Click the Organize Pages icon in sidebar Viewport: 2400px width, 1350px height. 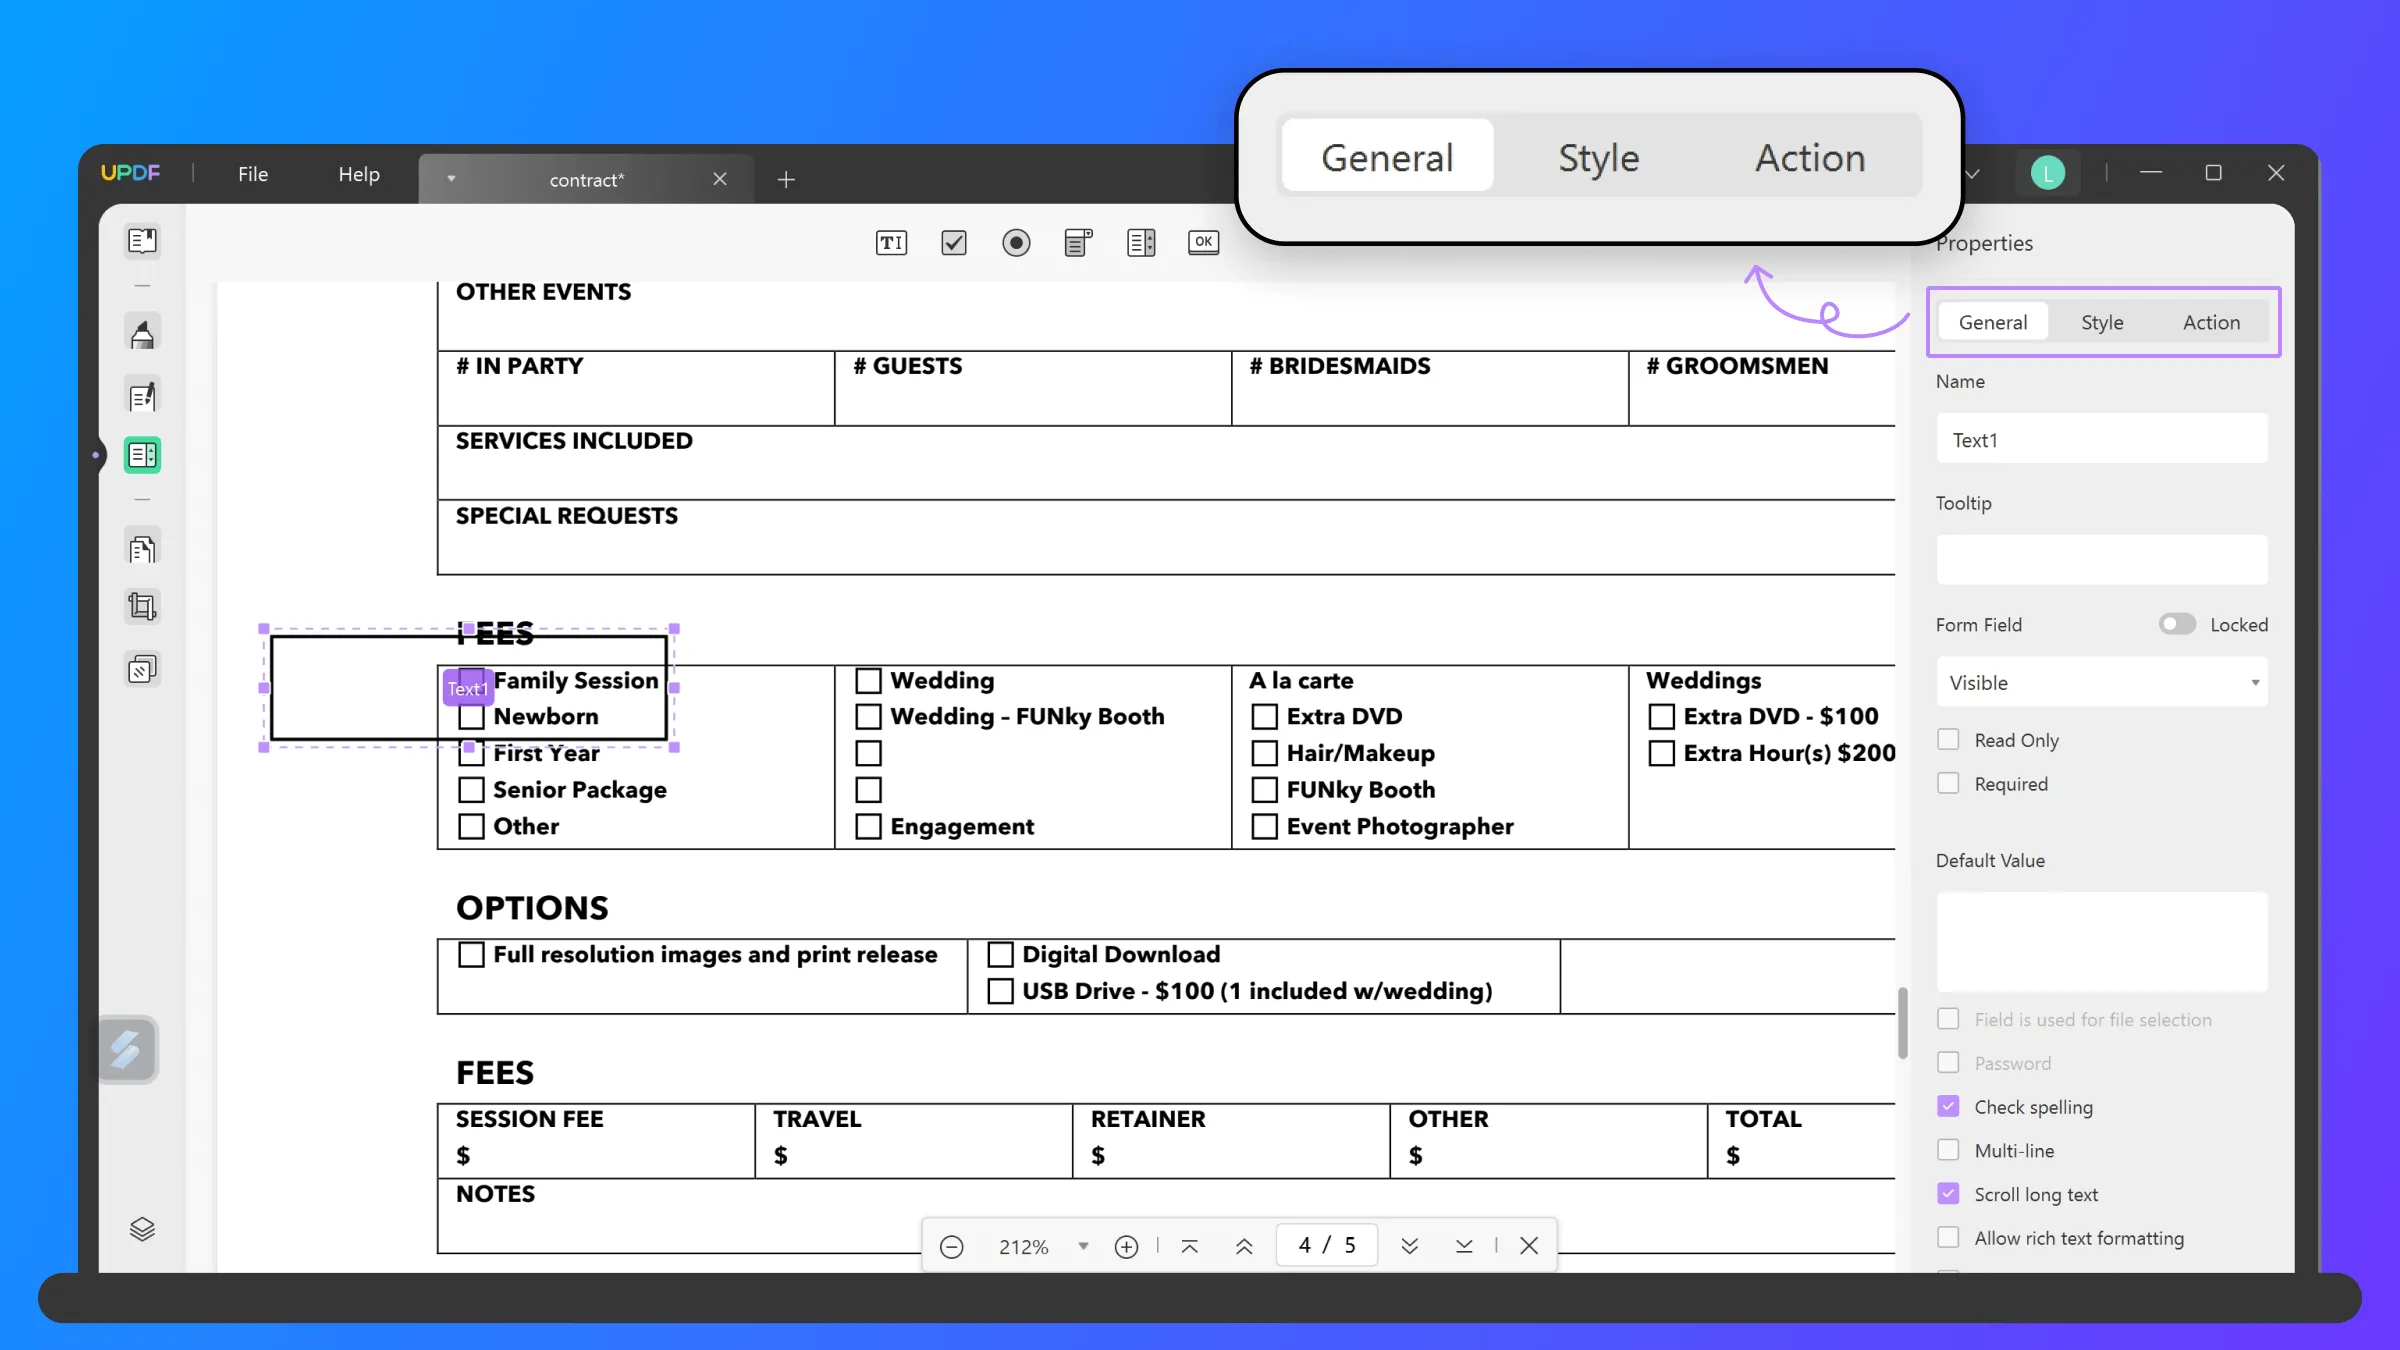click(142, 547)
